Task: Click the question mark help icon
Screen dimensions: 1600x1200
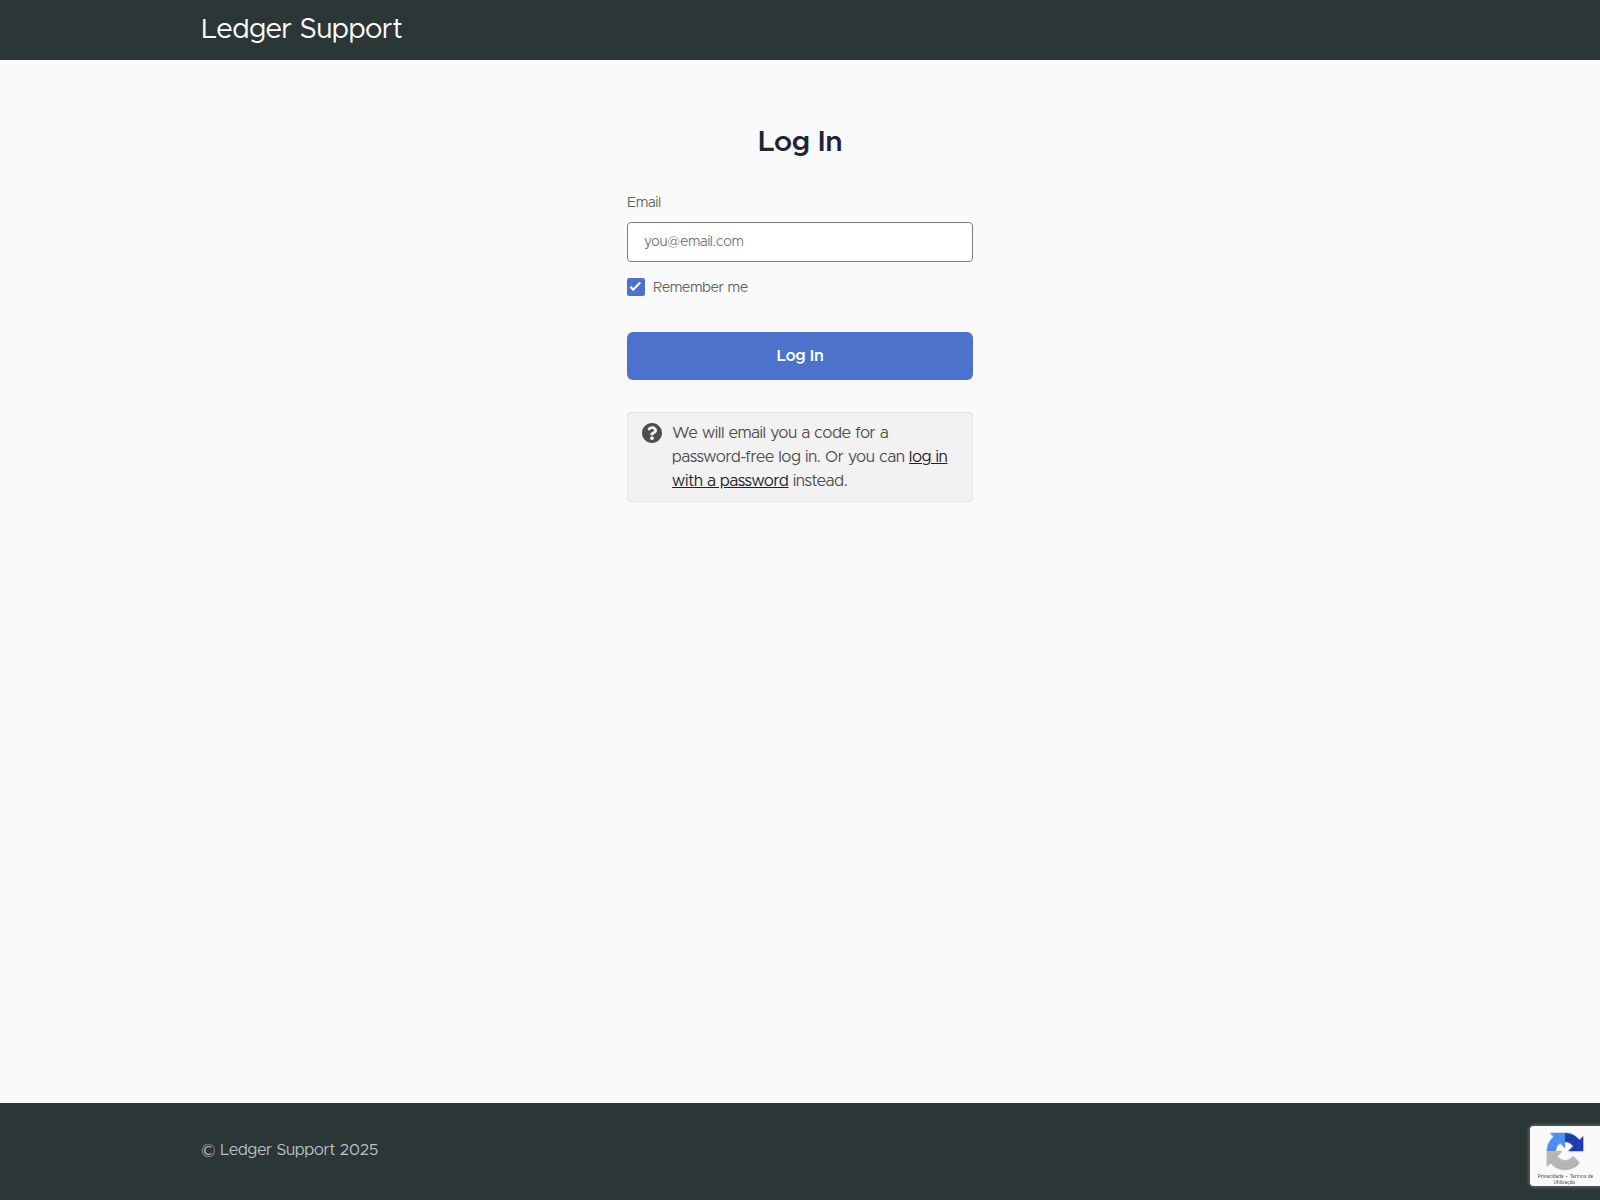Action: (x=652, y=433)
